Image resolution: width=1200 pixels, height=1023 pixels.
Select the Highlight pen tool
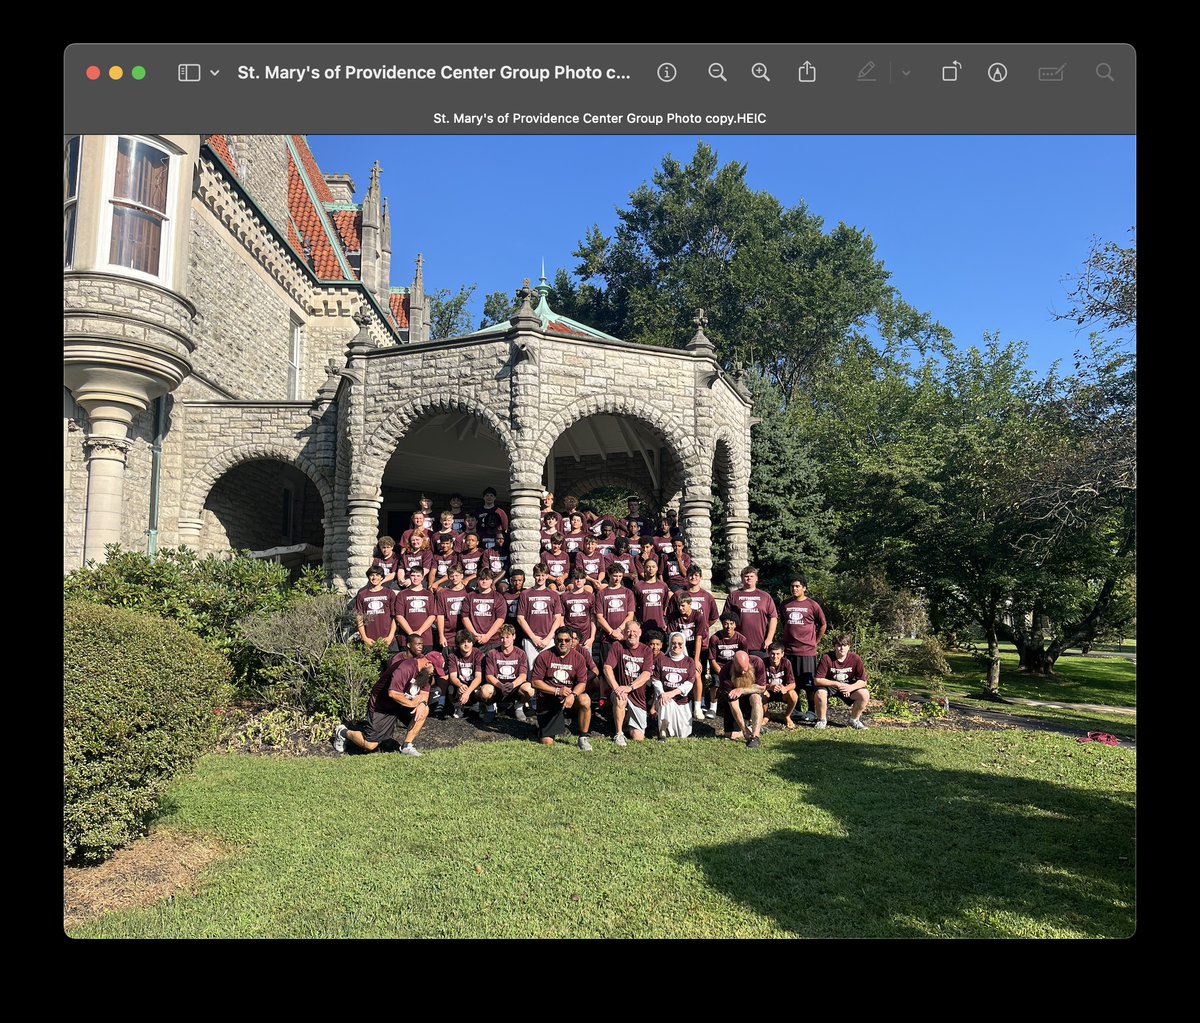click(x=866, y=72)
